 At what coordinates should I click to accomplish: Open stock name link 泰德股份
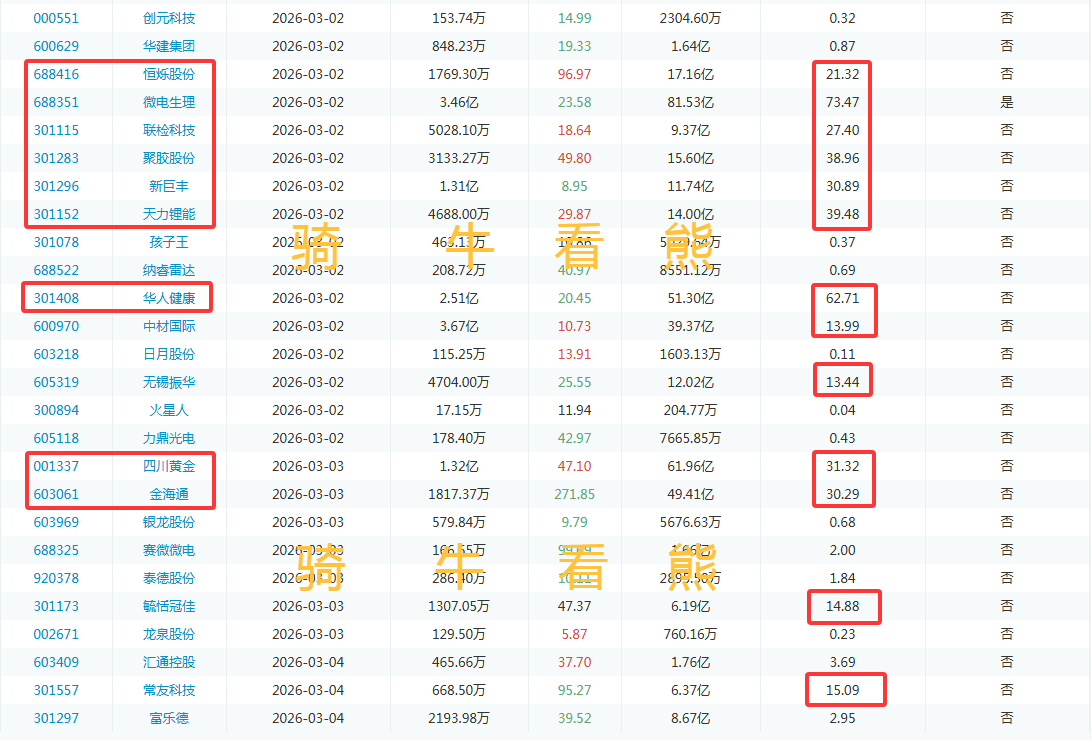tap(169, 578)
